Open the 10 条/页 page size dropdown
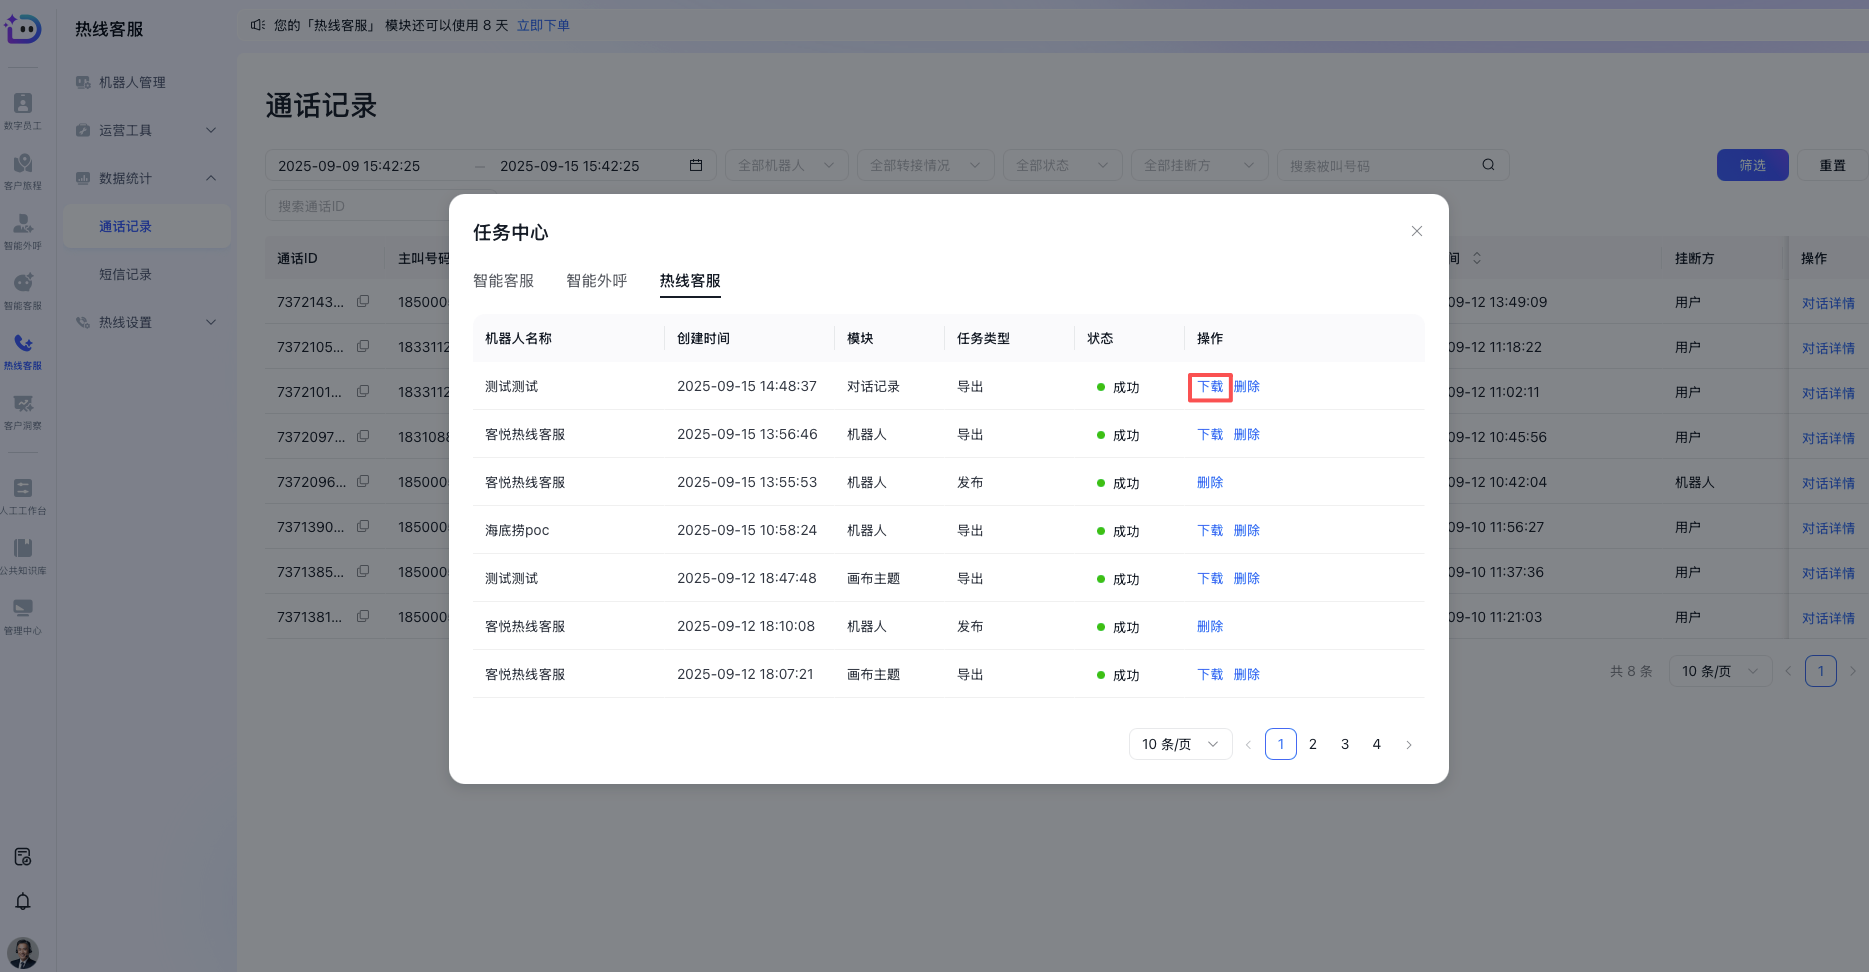Image resolution: width=1869 pixels, height=972 pixels. pyautogui.click(x=1180, y=744)
